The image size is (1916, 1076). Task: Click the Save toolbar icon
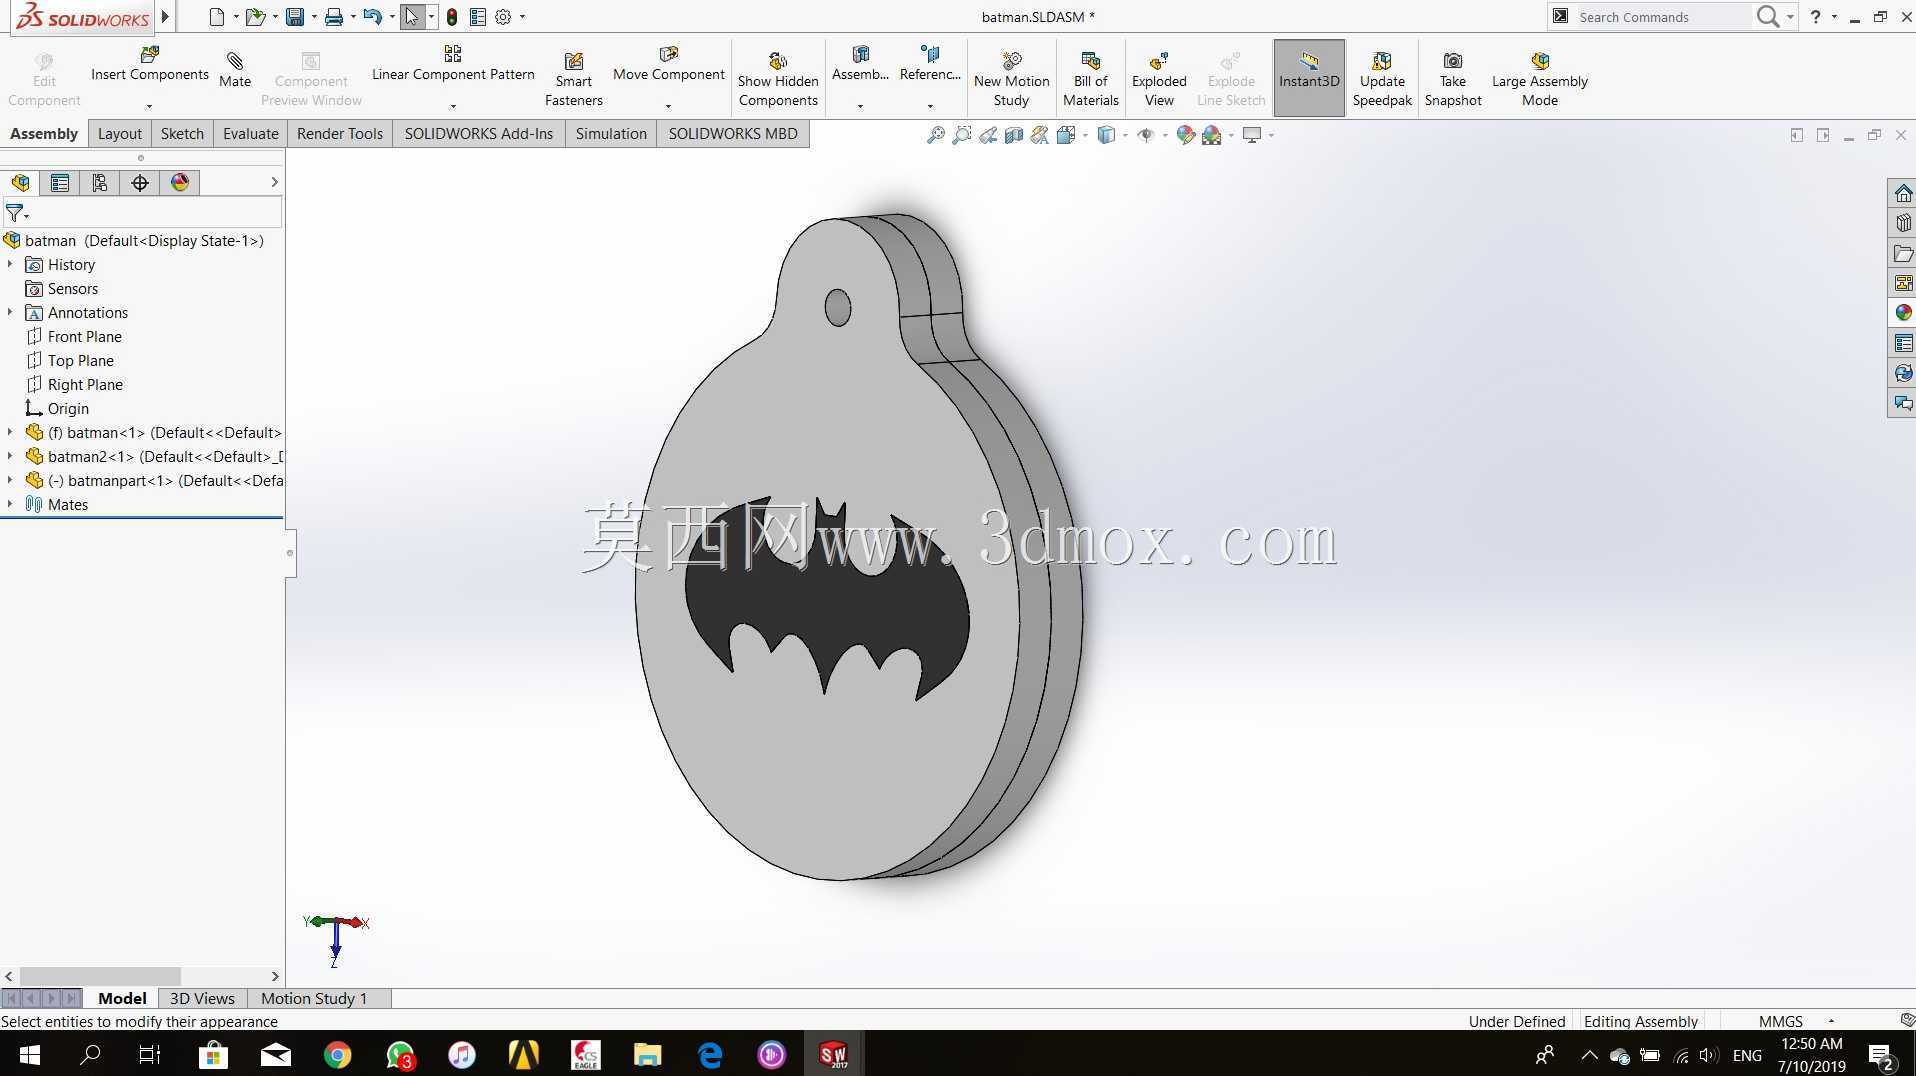295,17
